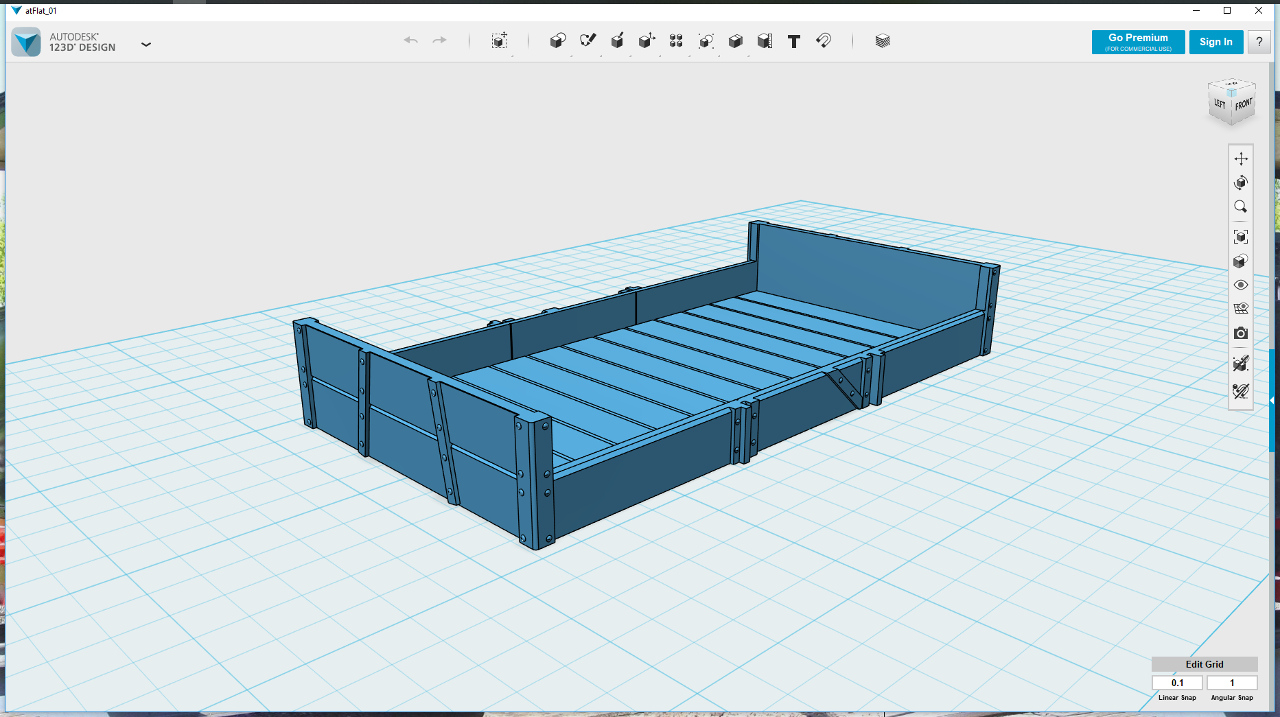Click the Linear Snap value field

pos(1178,683)
